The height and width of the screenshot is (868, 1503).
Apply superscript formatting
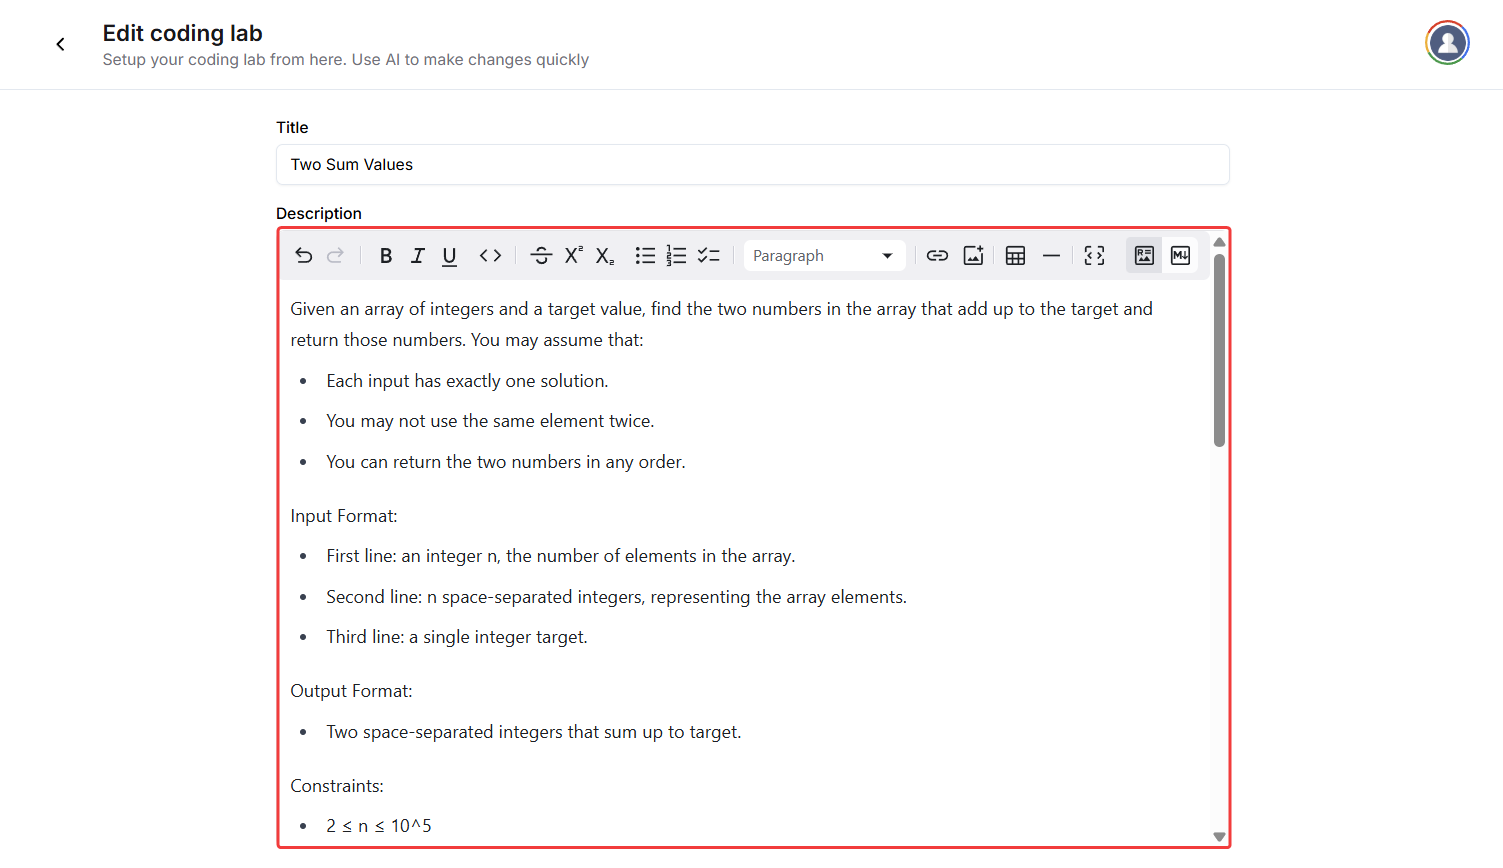click(x=573, y=256)
